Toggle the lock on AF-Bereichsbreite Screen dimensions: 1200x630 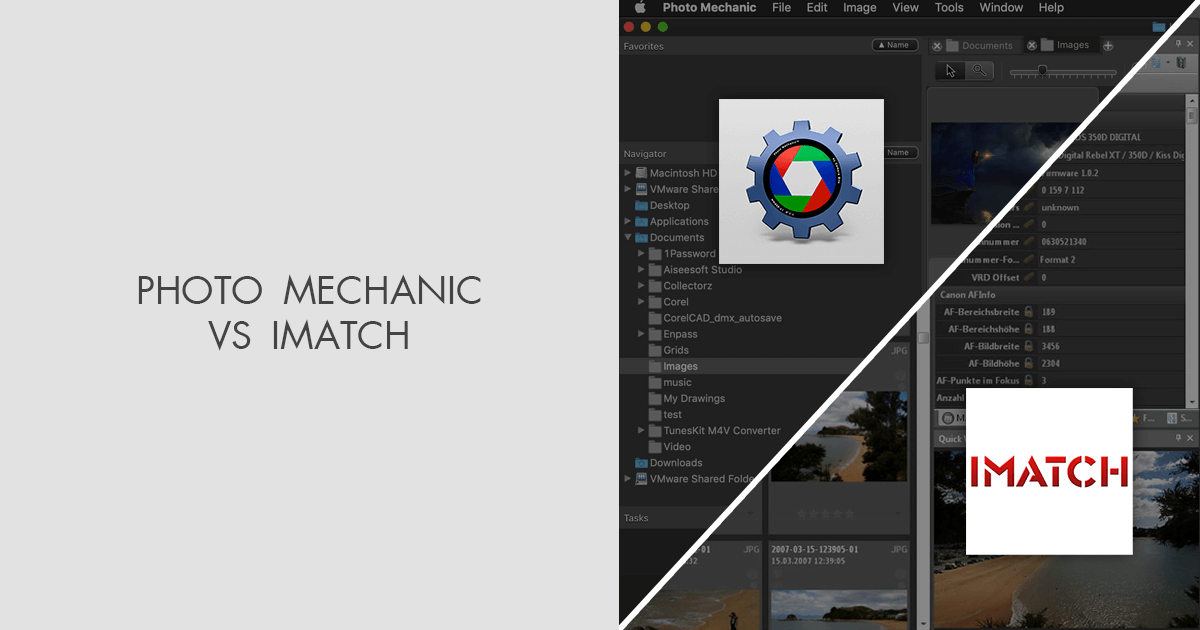point(1029,311)
